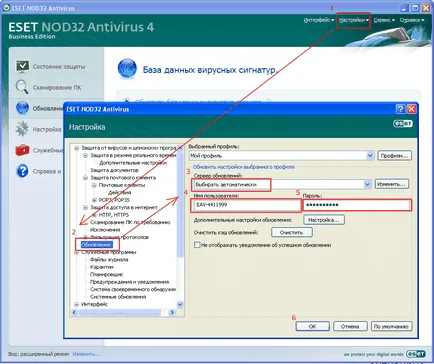Click the tree's vertical scrollbar down arrow
This screenshot has width=434, height=364.
[x=180, y=304]
